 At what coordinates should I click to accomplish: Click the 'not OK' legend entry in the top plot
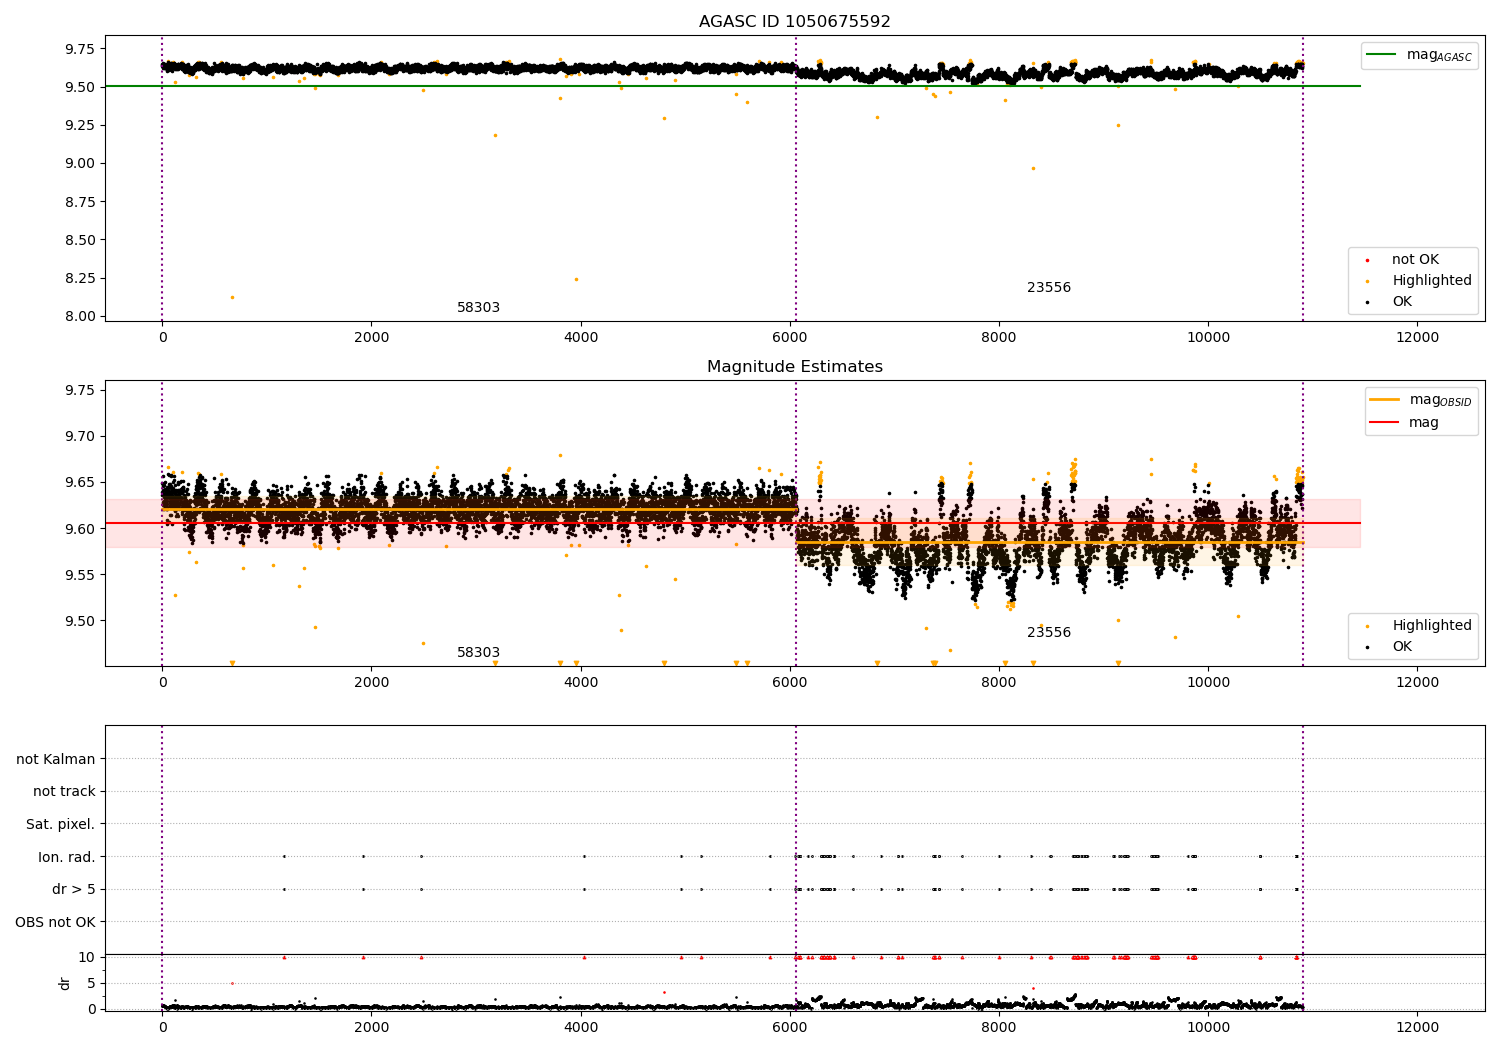click(1415, 260)
